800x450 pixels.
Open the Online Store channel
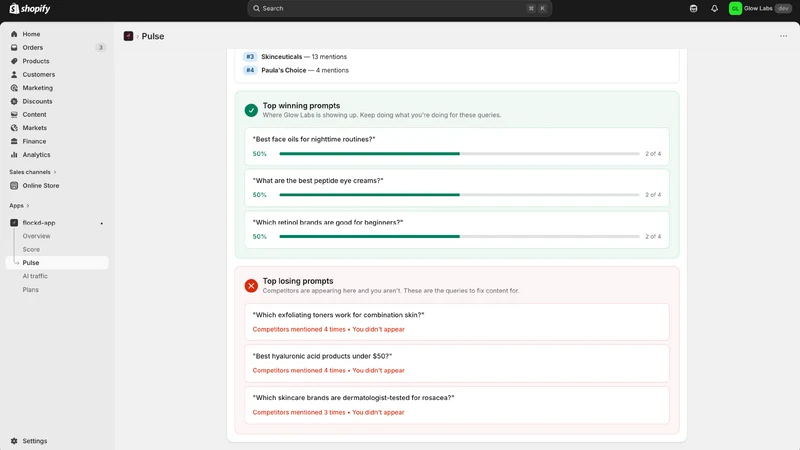pos(41,186)
